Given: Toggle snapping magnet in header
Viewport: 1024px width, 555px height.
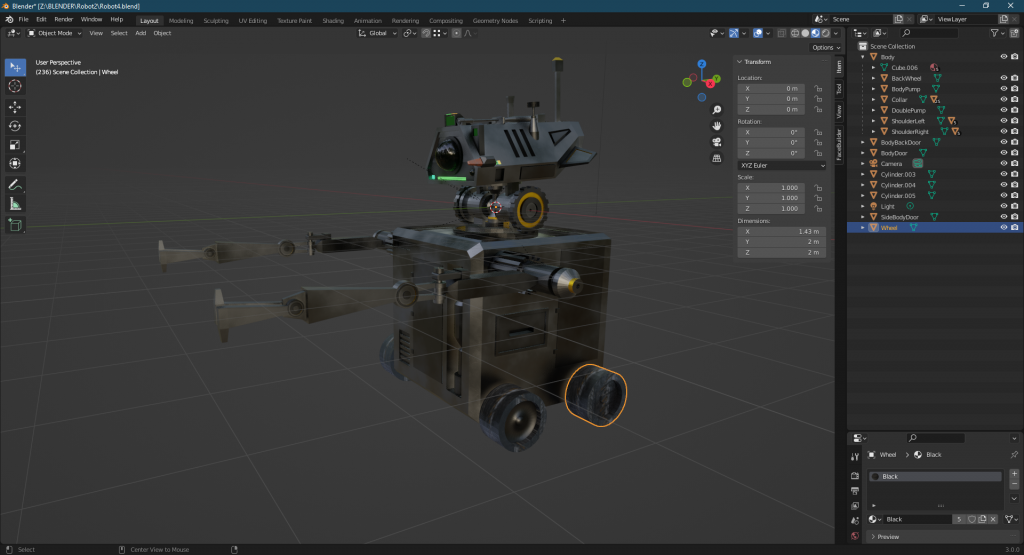Looking at the screenshot, I should pos(426,33).
